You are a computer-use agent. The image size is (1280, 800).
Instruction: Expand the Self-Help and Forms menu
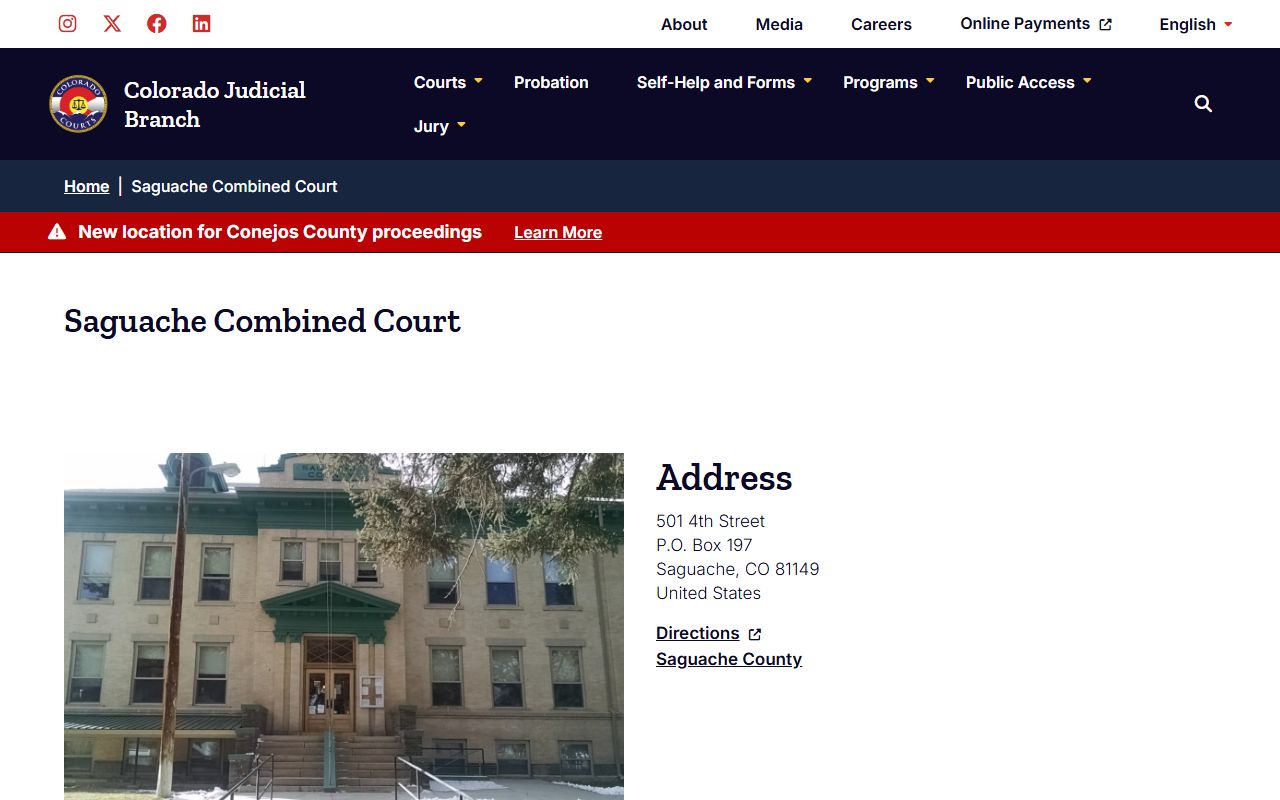[x=724, y=82]
